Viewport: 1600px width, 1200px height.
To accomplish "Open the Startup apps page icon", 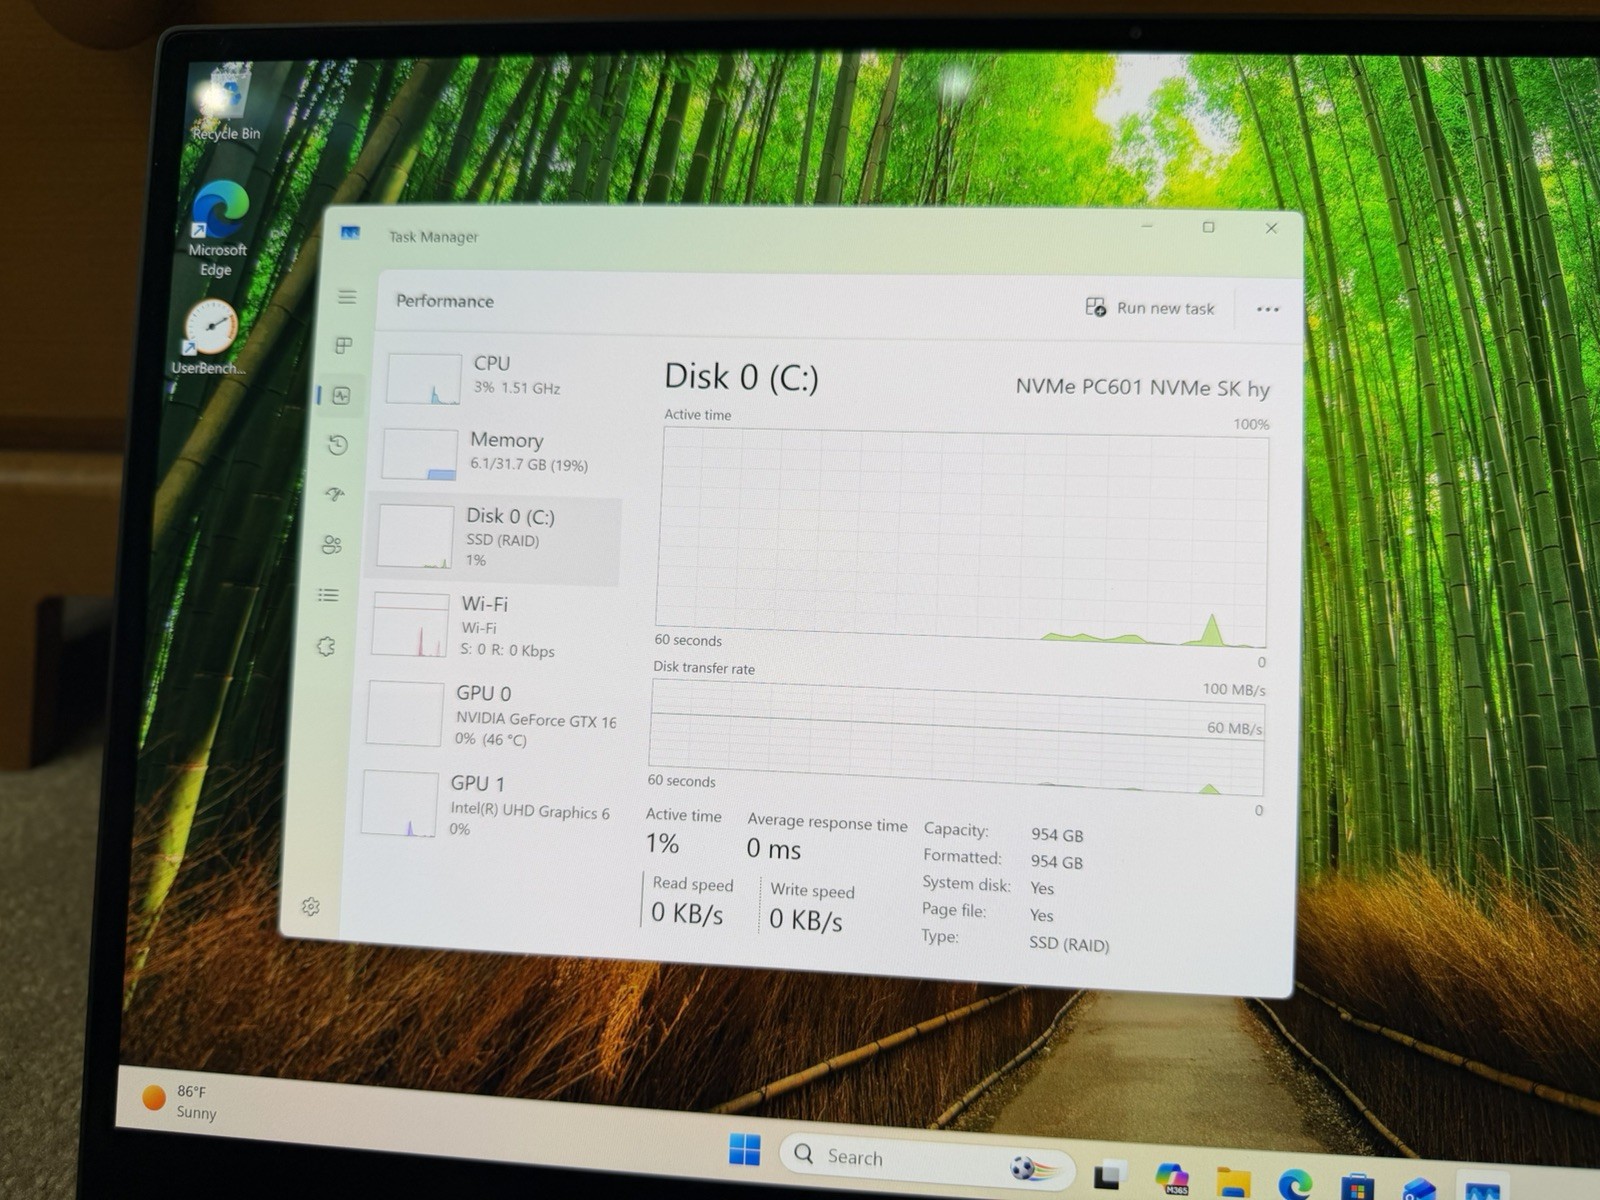I will (335, 494).
